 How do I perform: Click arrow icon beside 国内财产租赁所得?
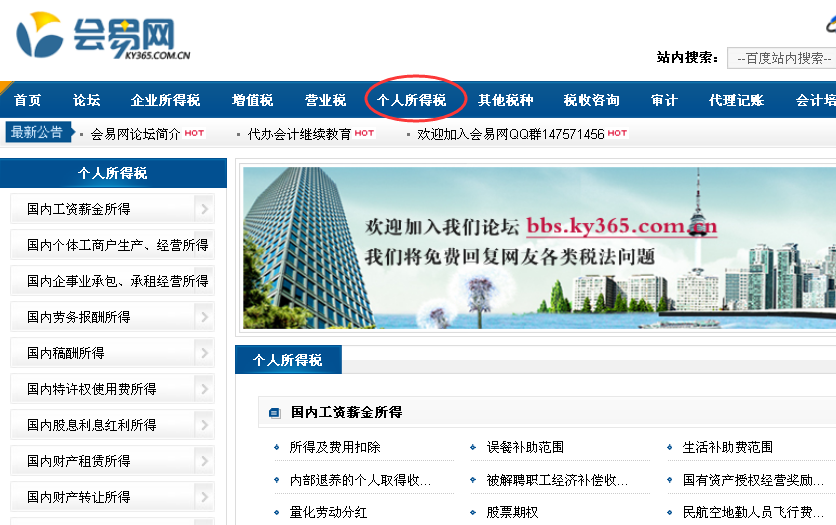tap(204, 461)
